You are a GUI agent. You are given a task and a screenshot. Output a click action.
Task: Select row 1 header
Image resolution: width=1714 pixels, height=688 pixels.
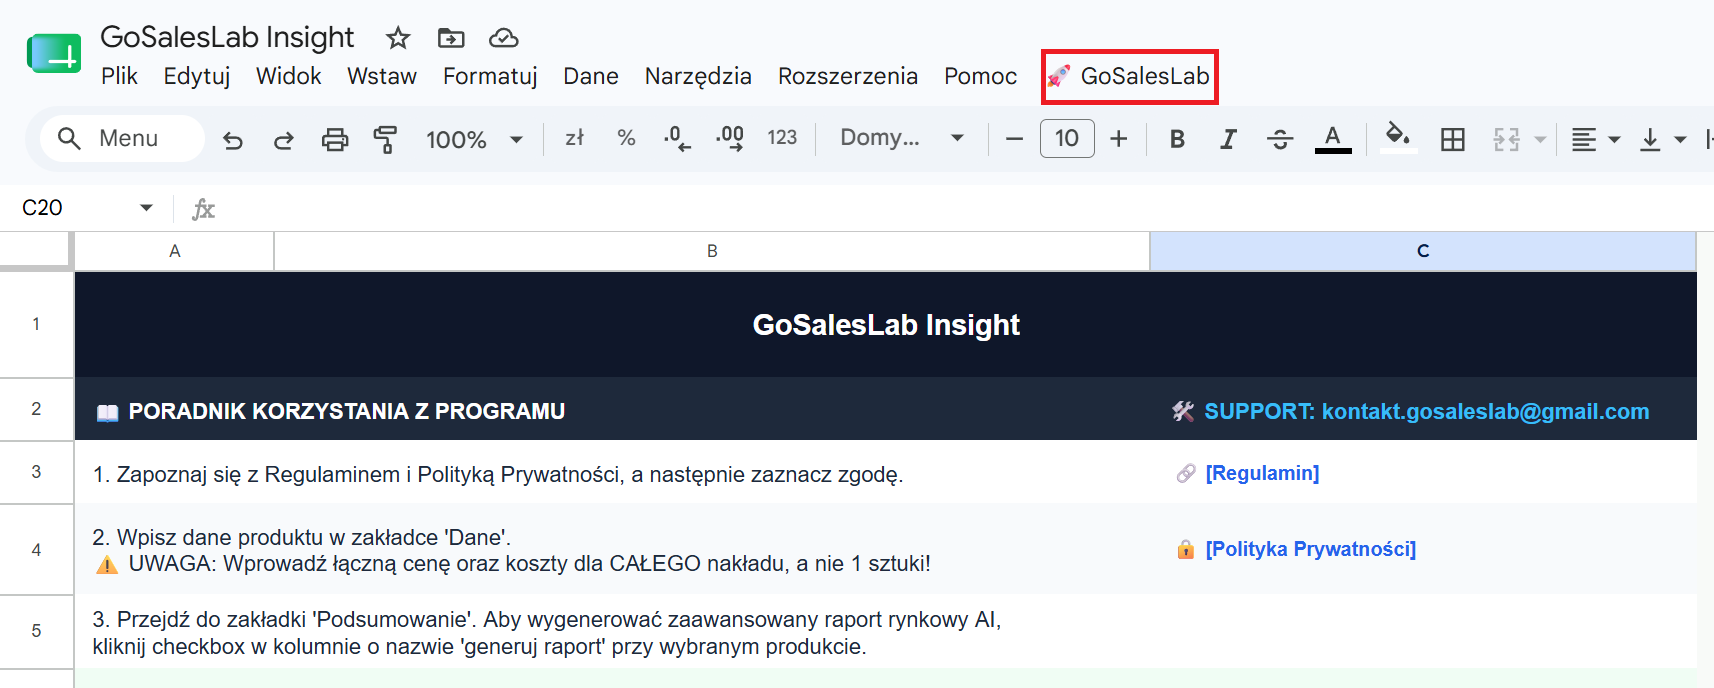click(x=36, y=324)
